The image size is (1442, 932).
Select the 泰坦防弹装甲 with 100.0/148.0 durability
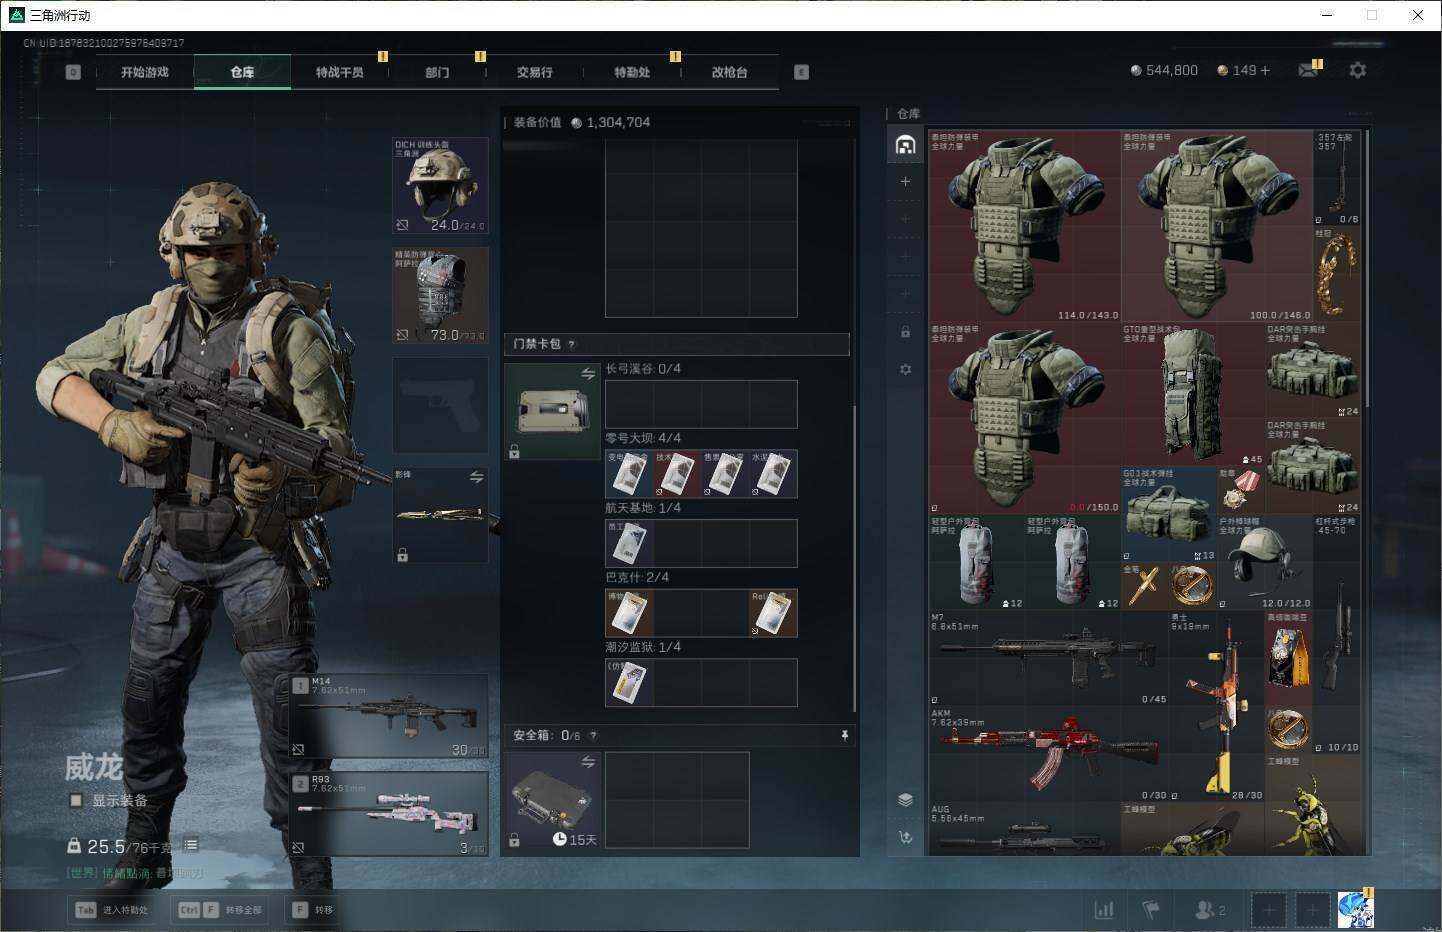point(1217,226)
